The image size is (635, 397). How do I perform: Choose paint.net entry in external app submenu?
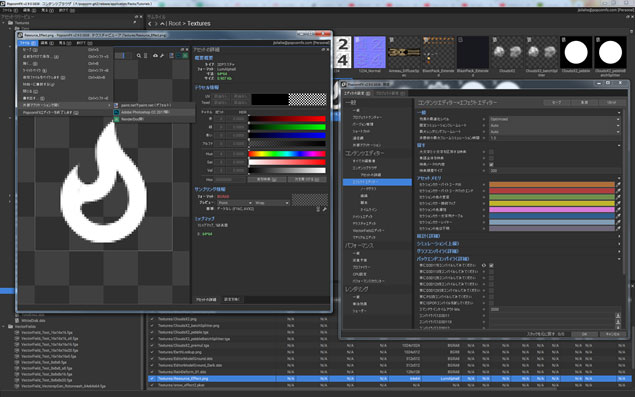[154, 105]
